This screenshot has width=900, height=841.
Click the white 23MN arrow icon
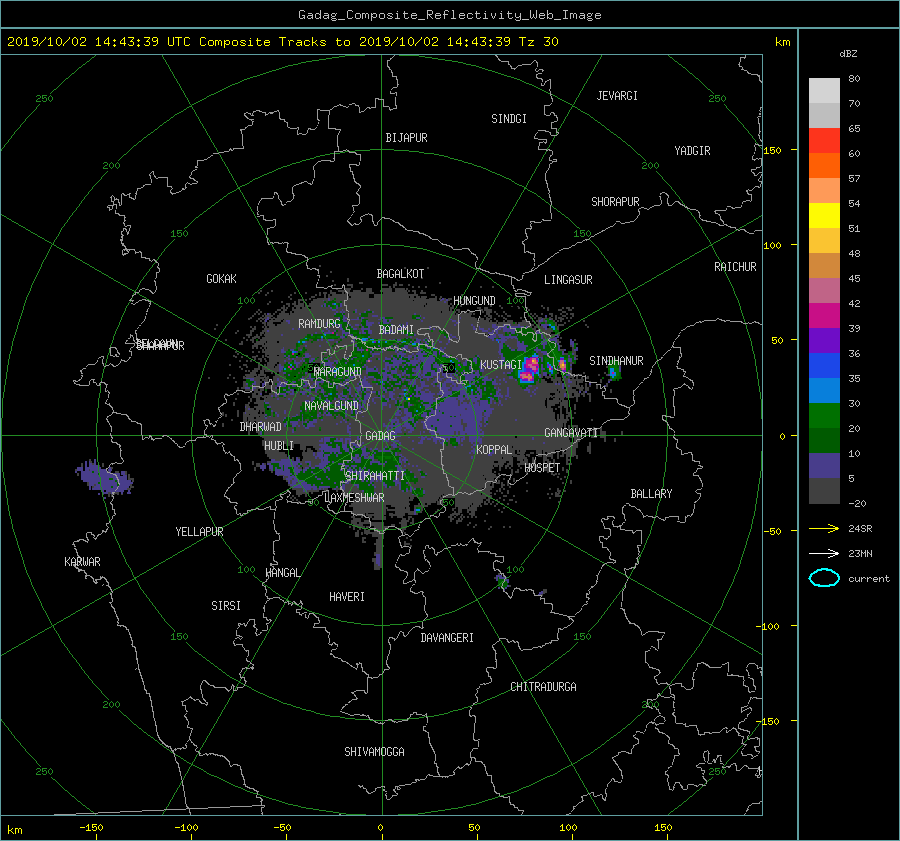(x=824, y=553)
